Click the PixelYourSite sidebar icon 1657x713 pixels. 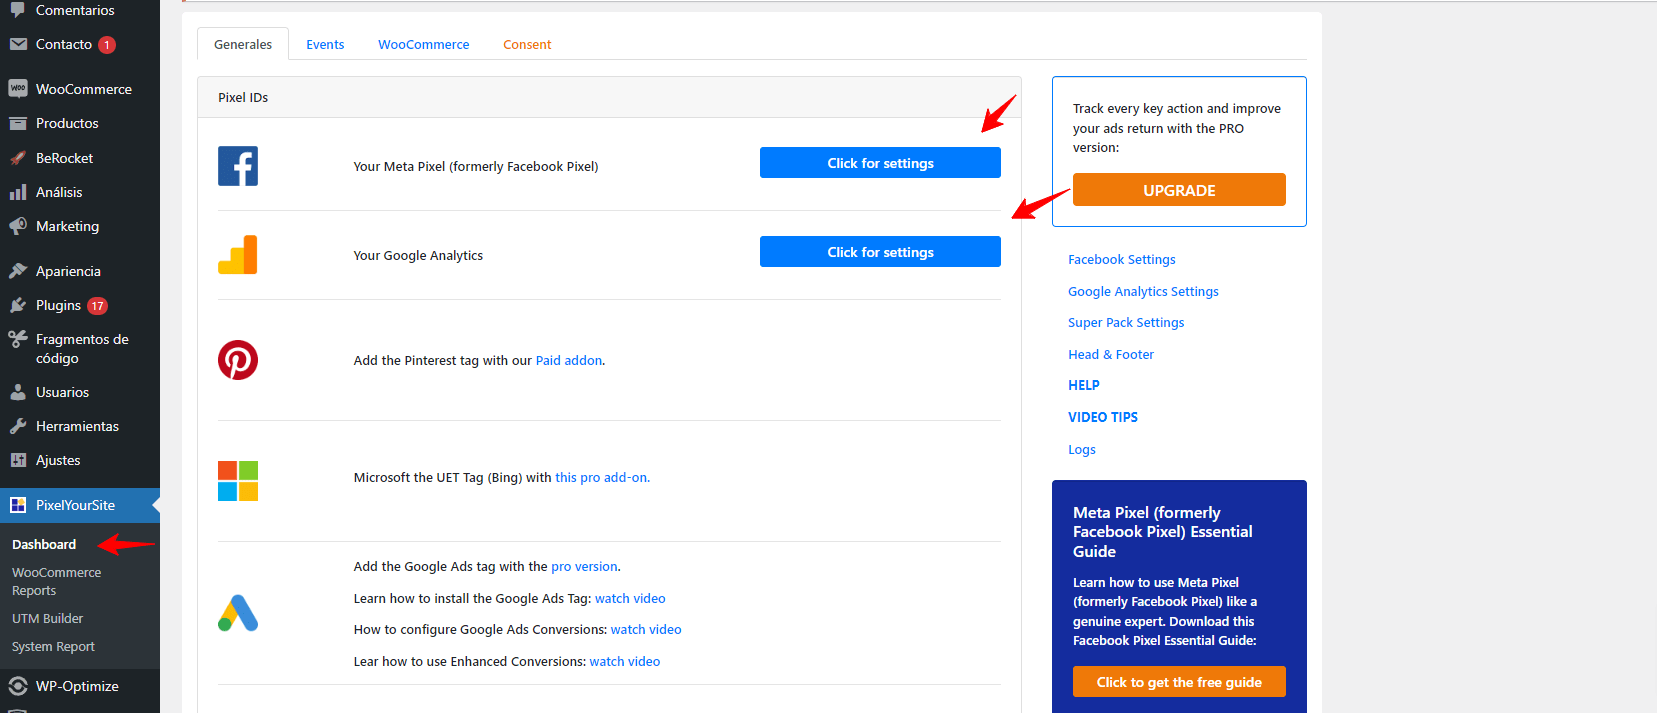click(18, 505)
